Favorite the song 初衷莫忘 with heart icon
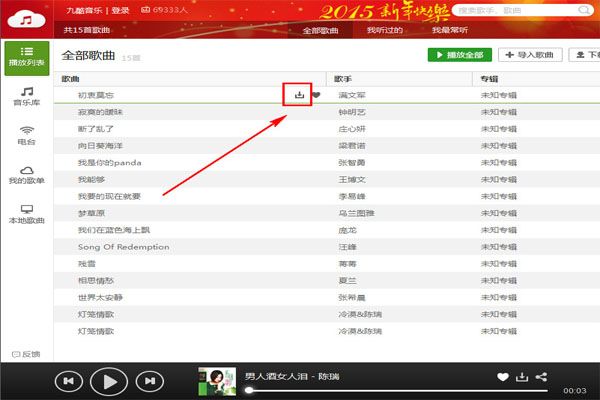Image resolution: width=600 pixels, height=400 pixels. 316,96
